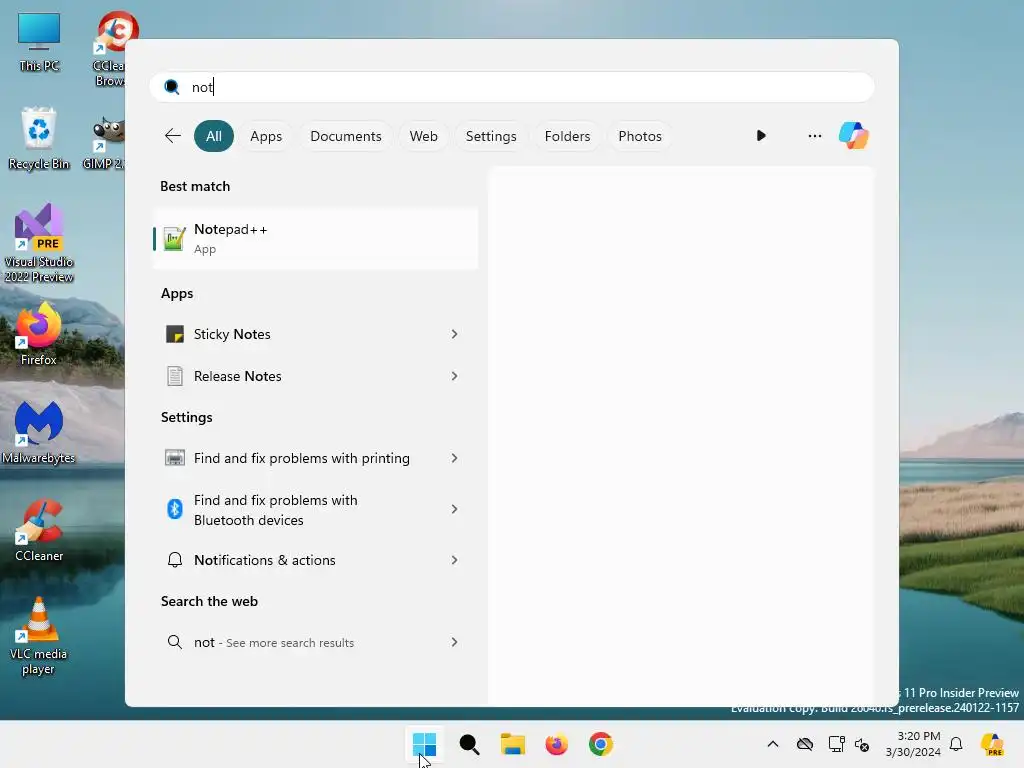Select the This PC desktop icon

pos(39,43)
